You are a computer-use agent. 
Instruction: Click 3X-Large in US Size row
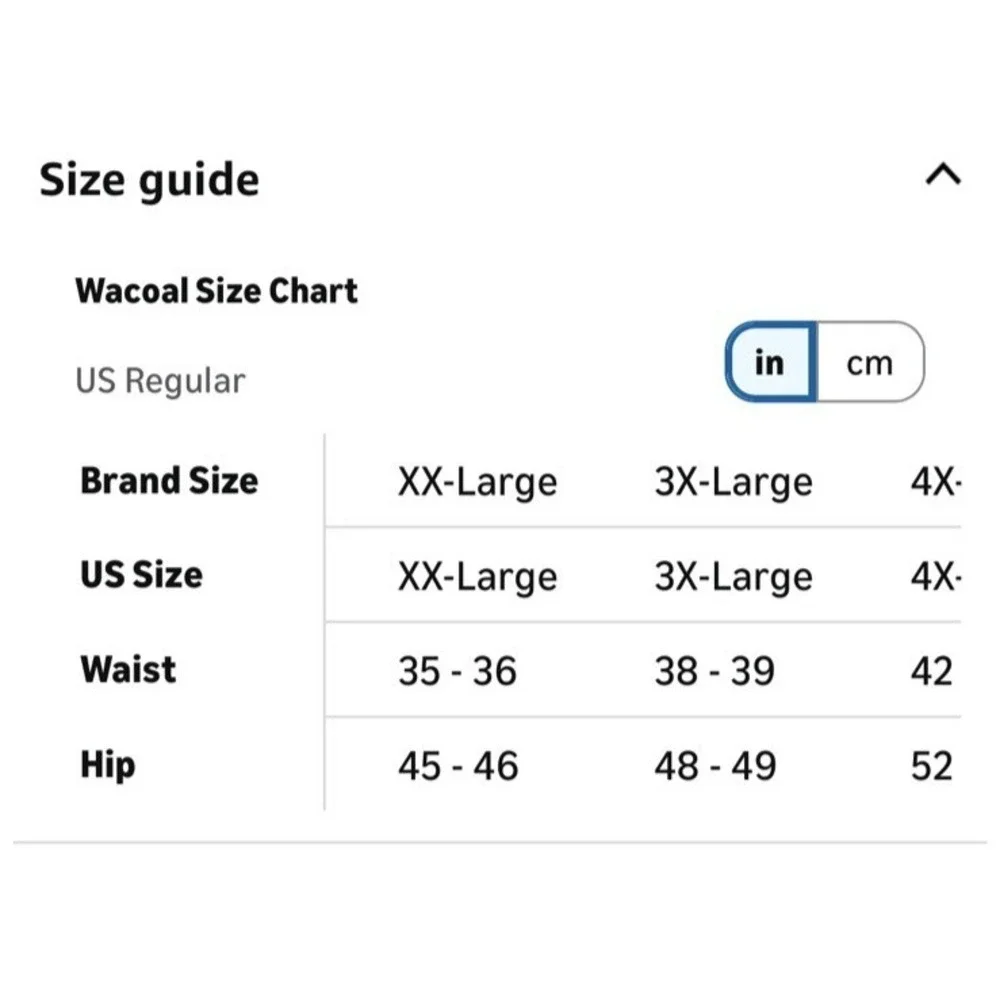[x=733, y=577]
